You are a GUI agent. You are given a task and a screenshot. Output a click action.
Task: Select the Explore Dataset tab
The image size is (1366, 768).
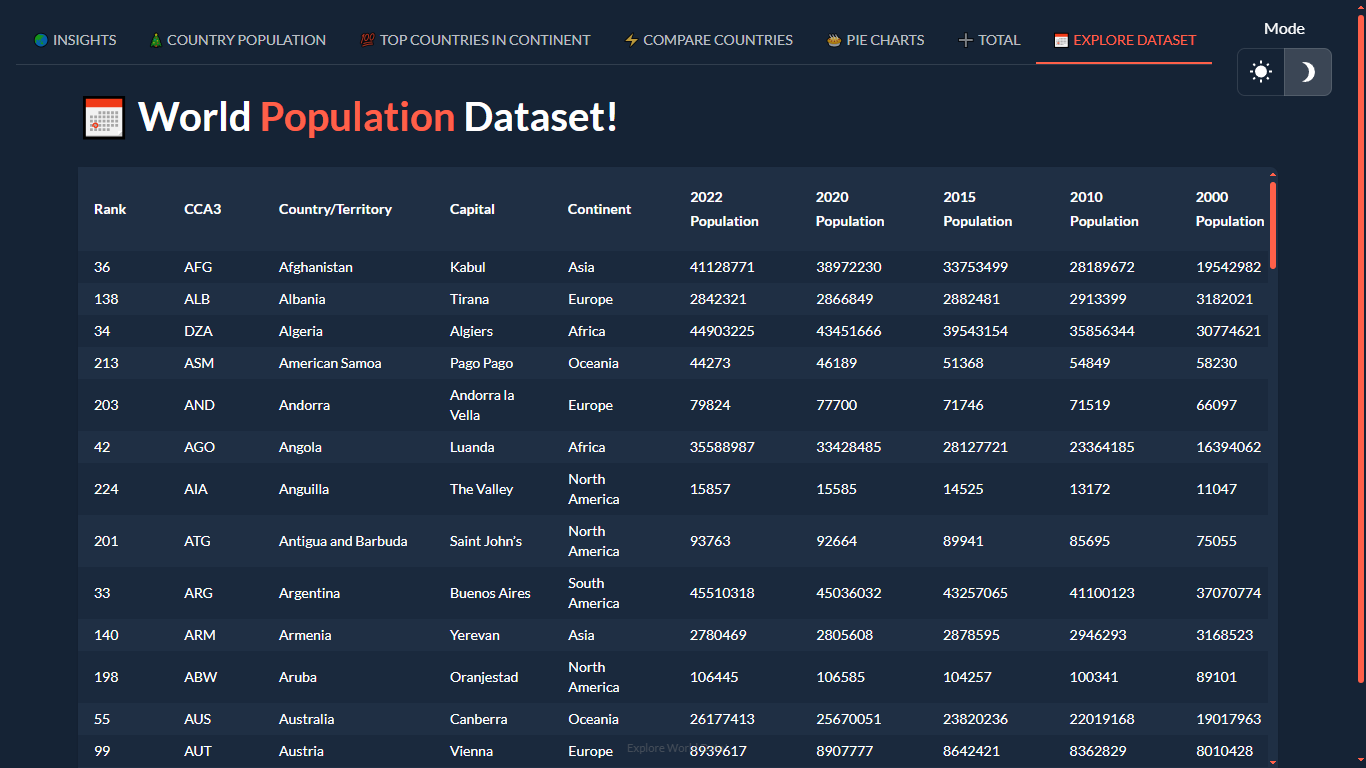[x=1124, y=40]
